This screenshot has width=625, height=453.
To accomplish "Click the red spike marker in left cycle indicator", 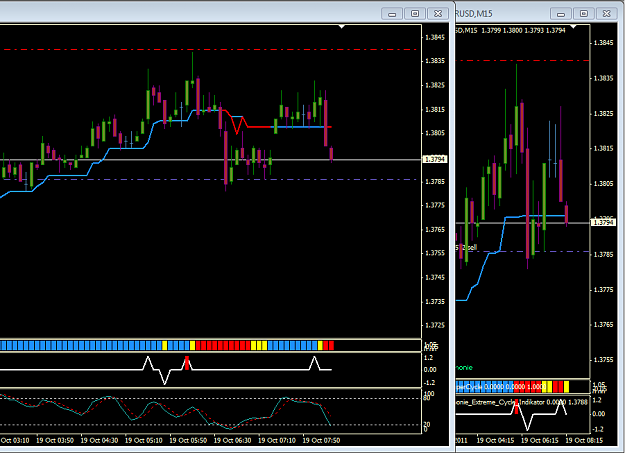I will 187,363.
